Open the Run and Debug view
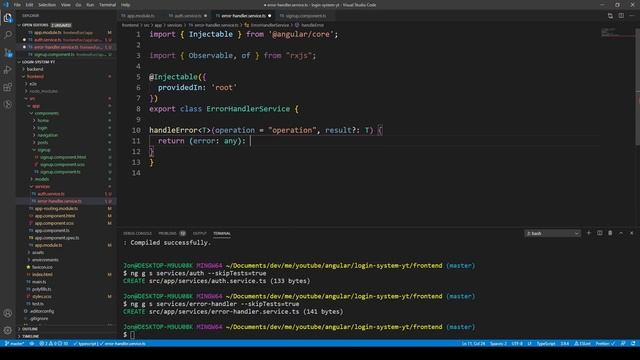Viewport: 640px width, 360px height. (x=8, y=70)
